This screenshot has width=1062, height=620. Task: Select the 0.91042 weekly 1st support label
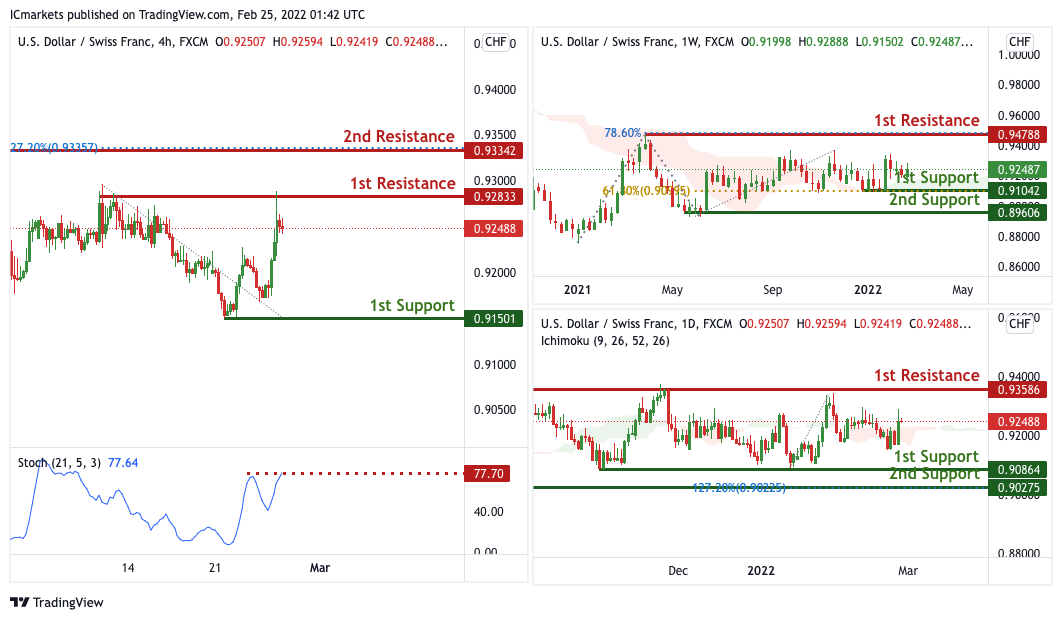pos(1018,190)
